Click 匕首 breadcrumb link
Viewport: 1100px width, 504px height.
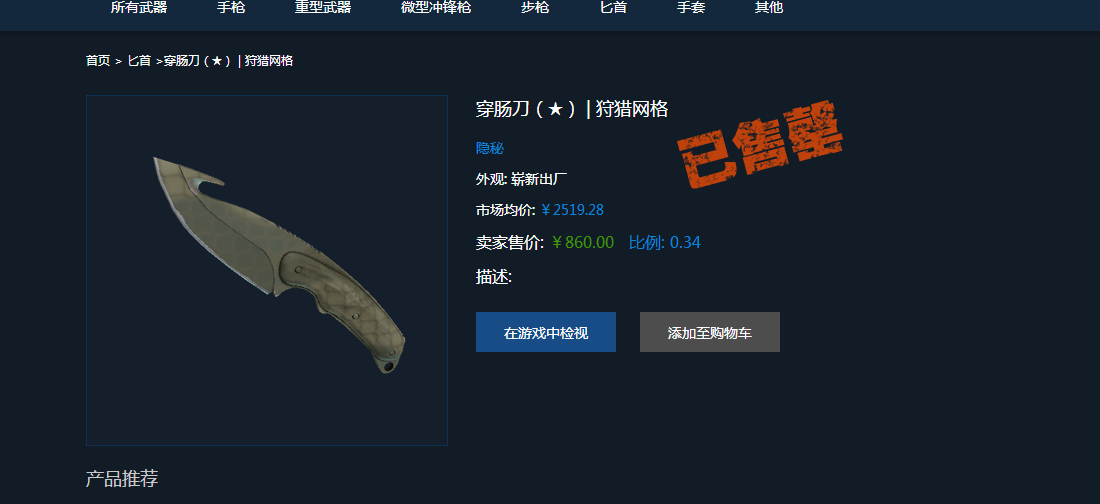click(139, 61)
